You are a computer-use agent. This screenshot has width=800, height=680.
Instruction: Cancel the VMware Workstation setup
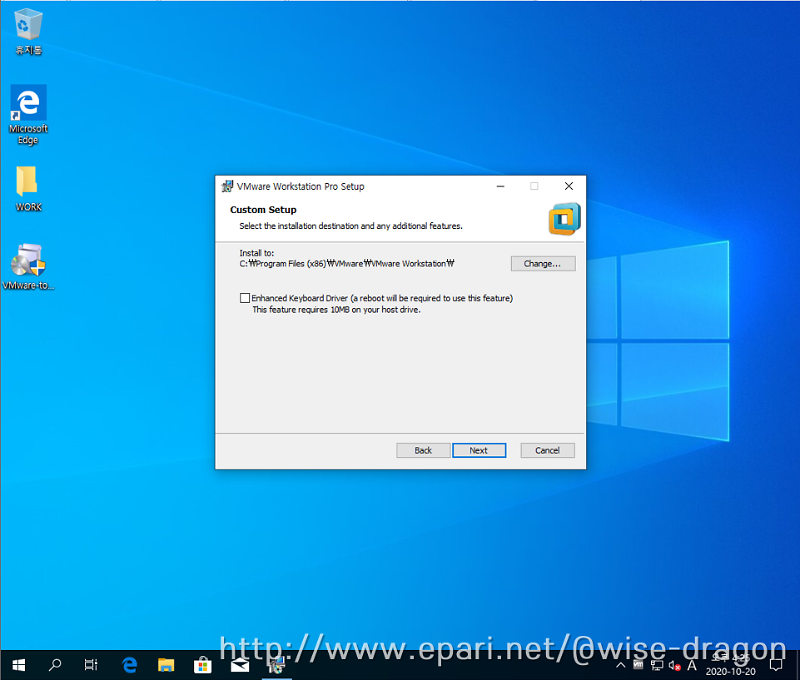tap(547, 450)
